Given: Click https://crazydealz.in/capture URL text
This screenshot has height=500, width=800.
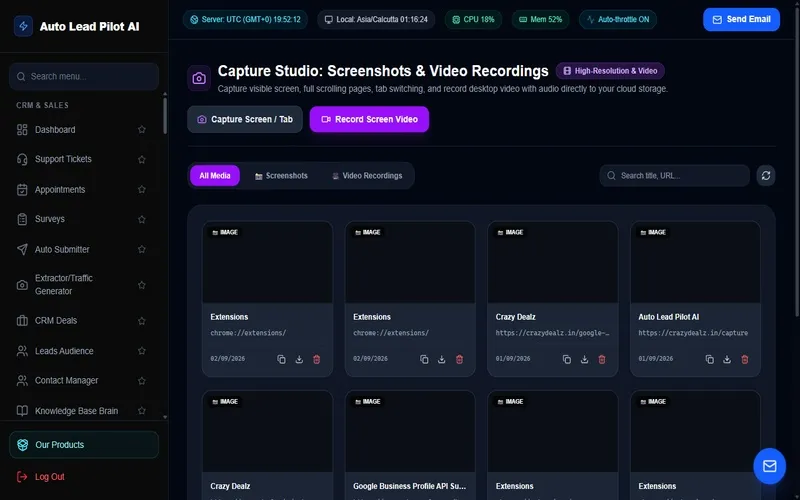Looking at the screenshot, I should coord(693,333).
